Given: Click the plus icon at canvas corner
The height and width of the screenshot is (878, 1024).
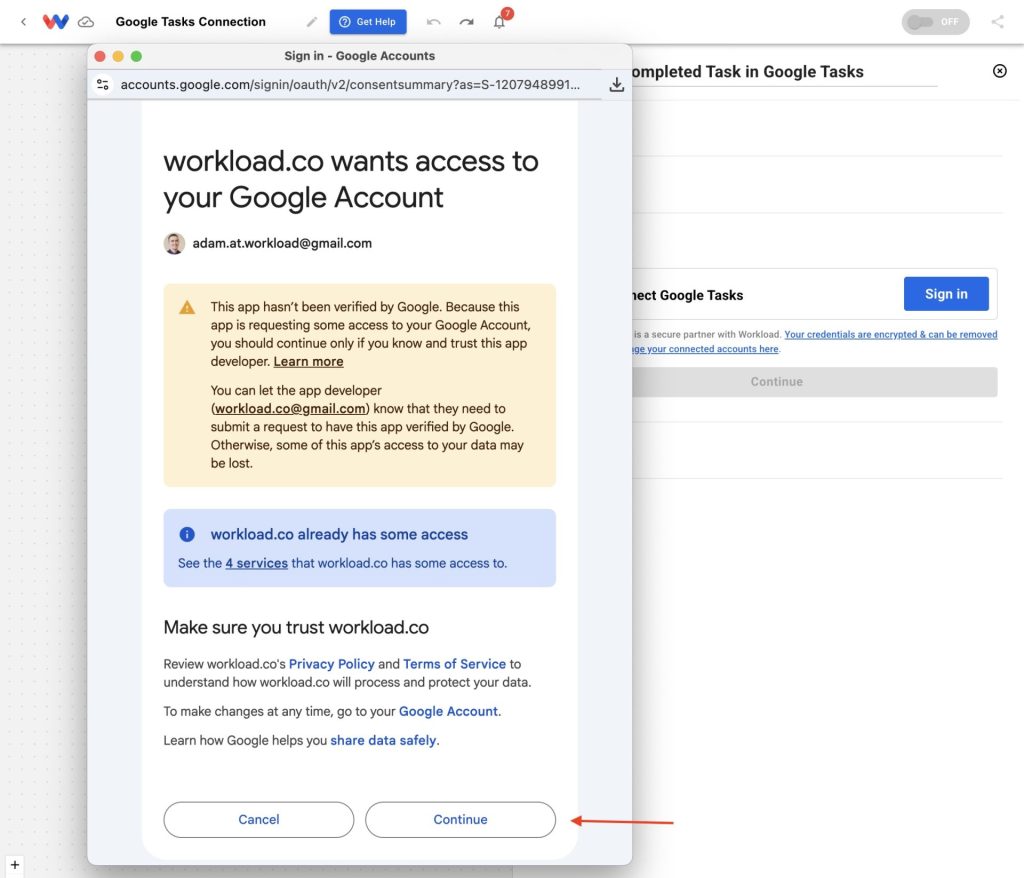Looking at the screenshot, I should pyautogui.click(x=14, y=865).
